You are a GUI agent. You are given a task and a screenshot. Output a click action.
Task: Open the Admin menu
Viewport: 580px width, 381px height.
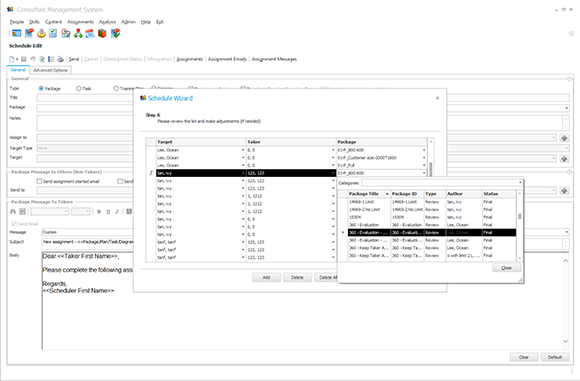(128, 22)
